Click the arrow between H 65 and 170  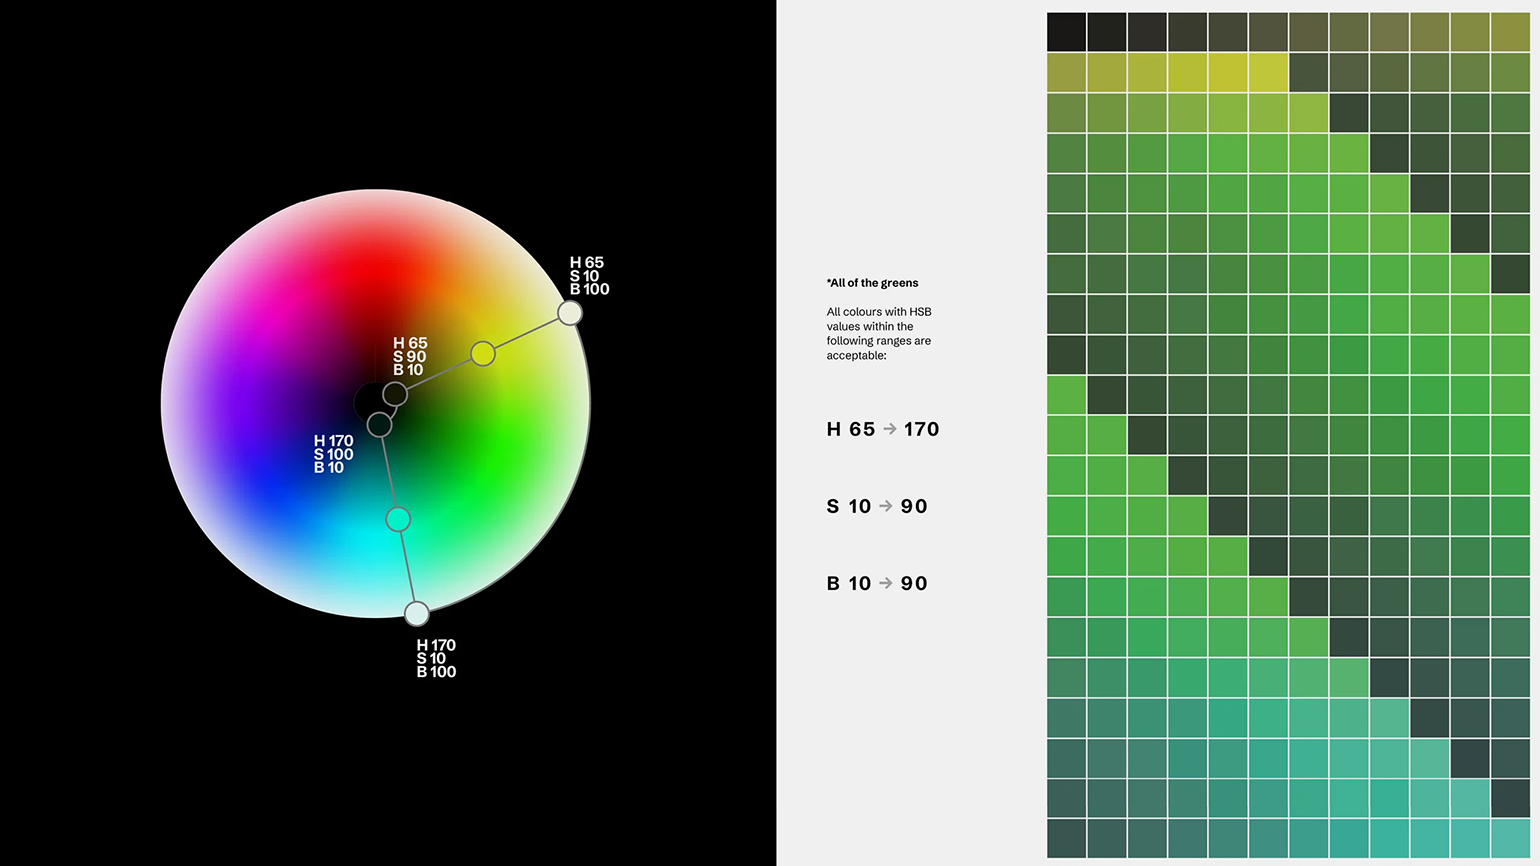890,429
